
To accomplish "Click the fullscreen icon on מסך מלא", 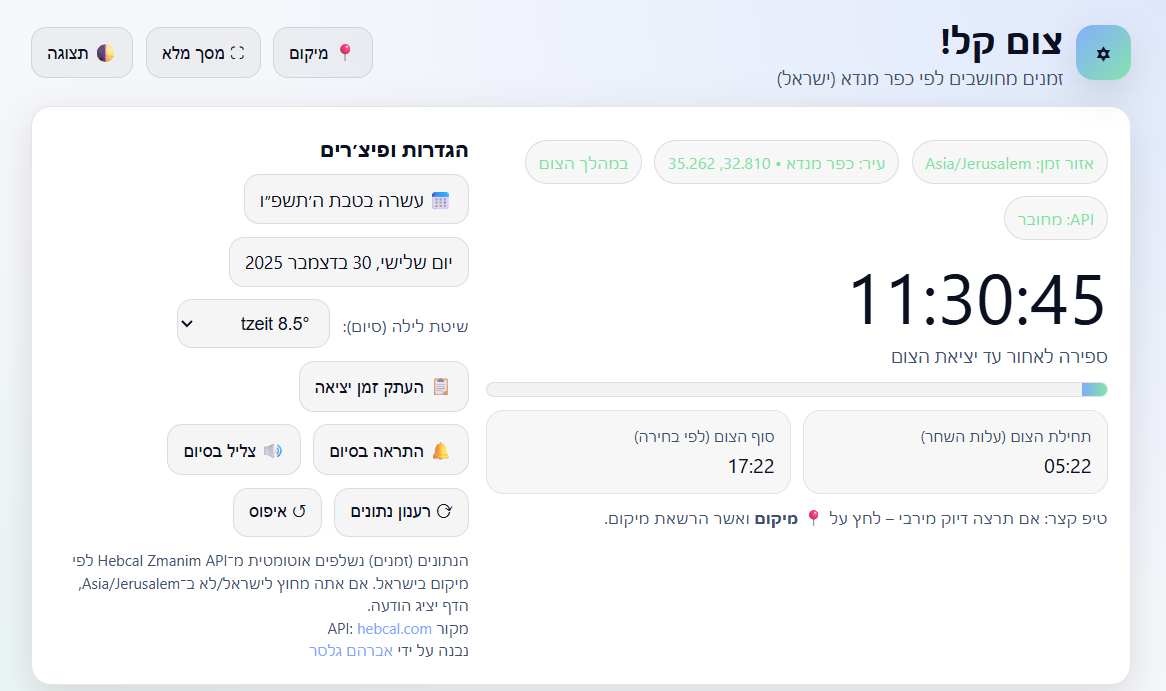I will click(x=237, y=52).
